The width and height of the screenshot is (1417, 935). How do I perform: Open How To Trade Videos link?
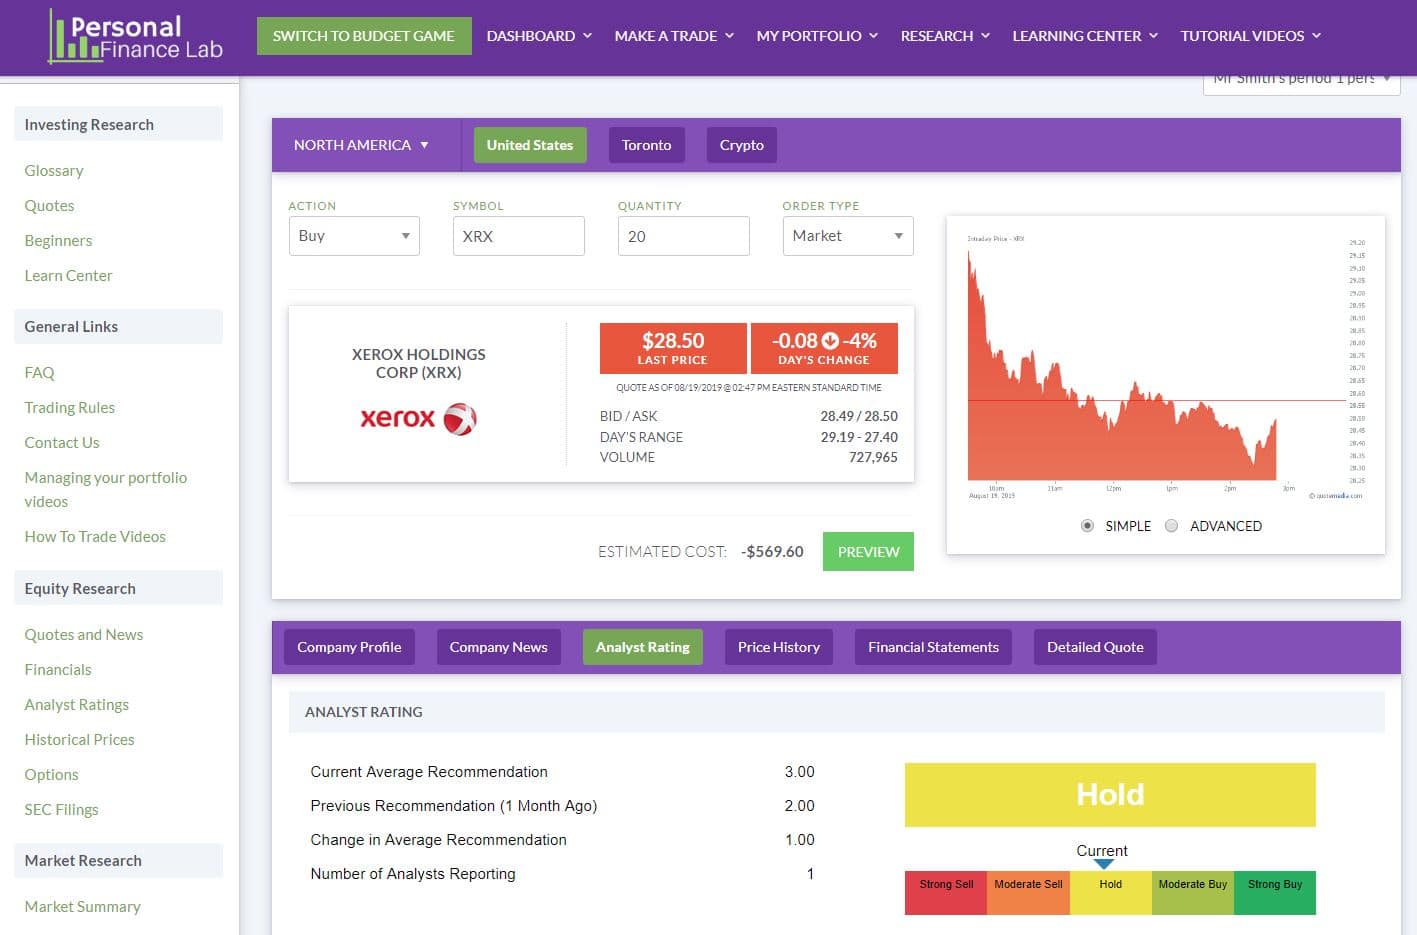pos(95,537)
